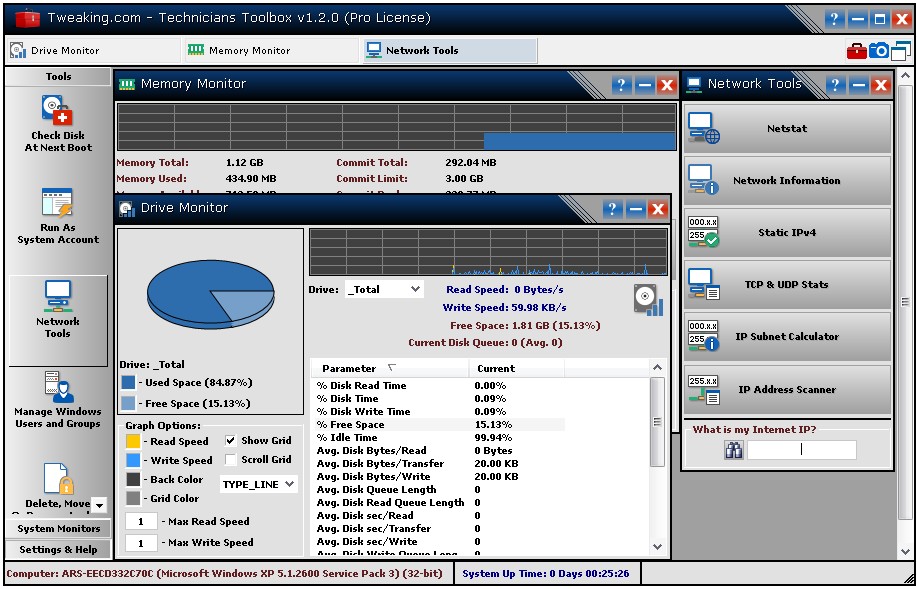Open the Drive _Total dropdown

pos(384,290)
